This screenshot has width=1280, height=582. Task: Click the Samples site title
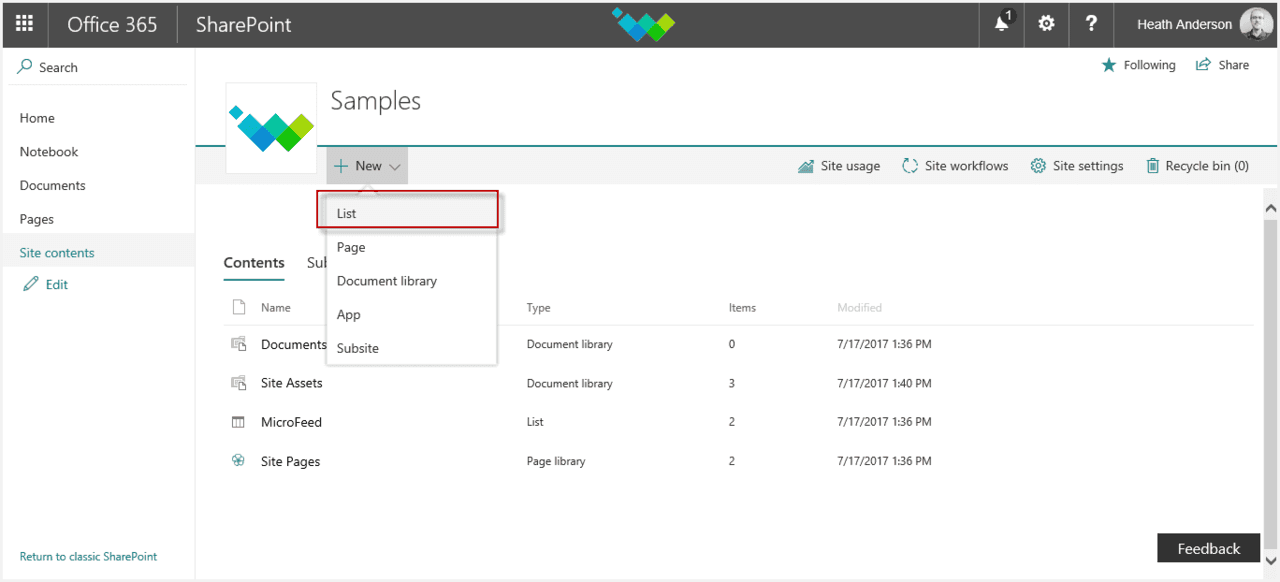click(376, 101)
